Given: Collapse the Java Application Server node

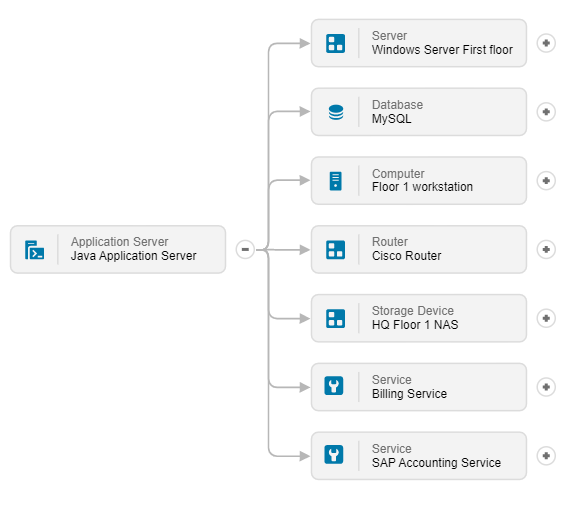Looking at the screenshot, I should tap(245, 250).
